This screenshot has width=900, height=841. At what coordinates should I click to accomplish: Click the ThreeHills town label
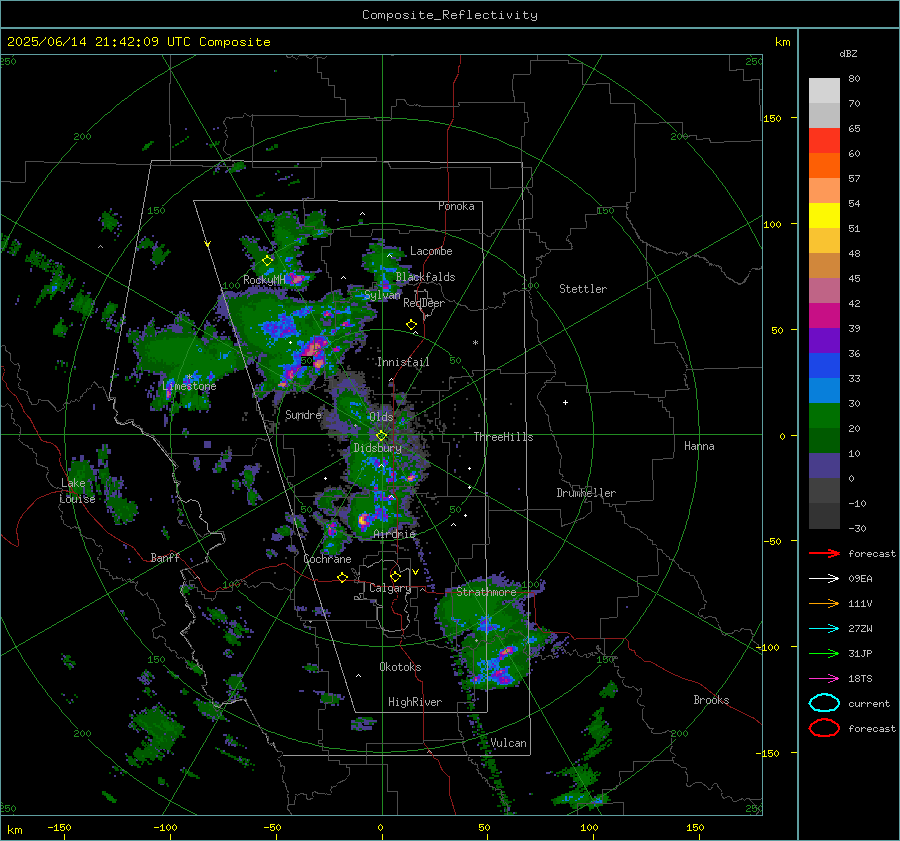tap(503, 437)
